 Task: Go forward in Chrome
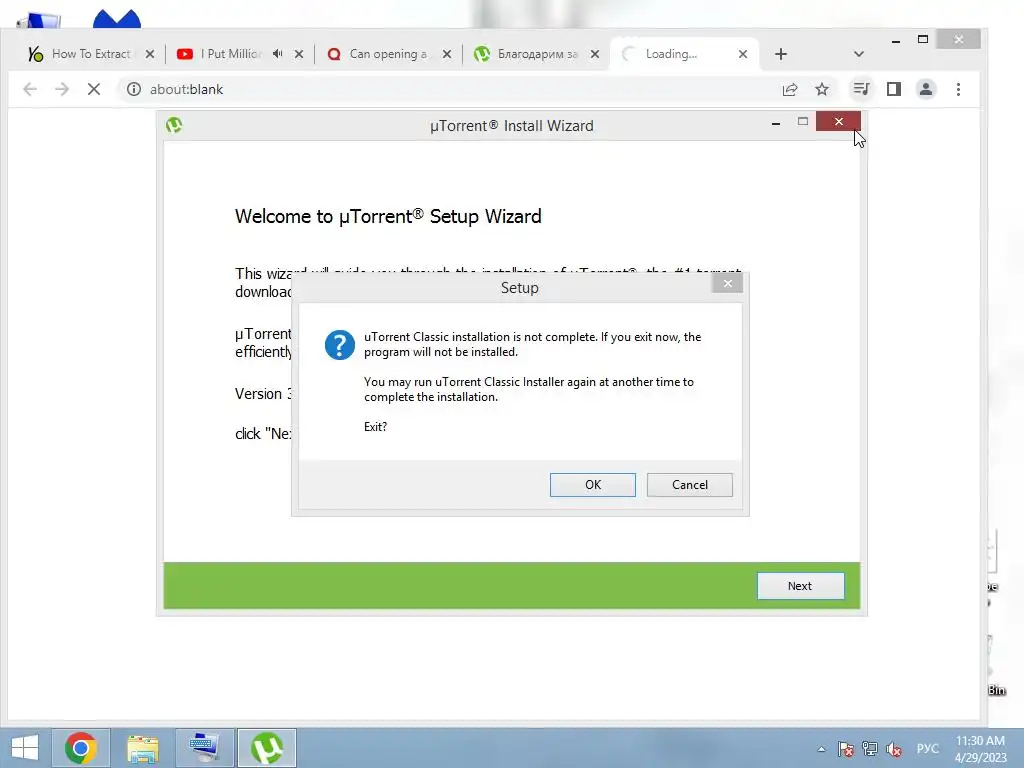click(62, 89)
